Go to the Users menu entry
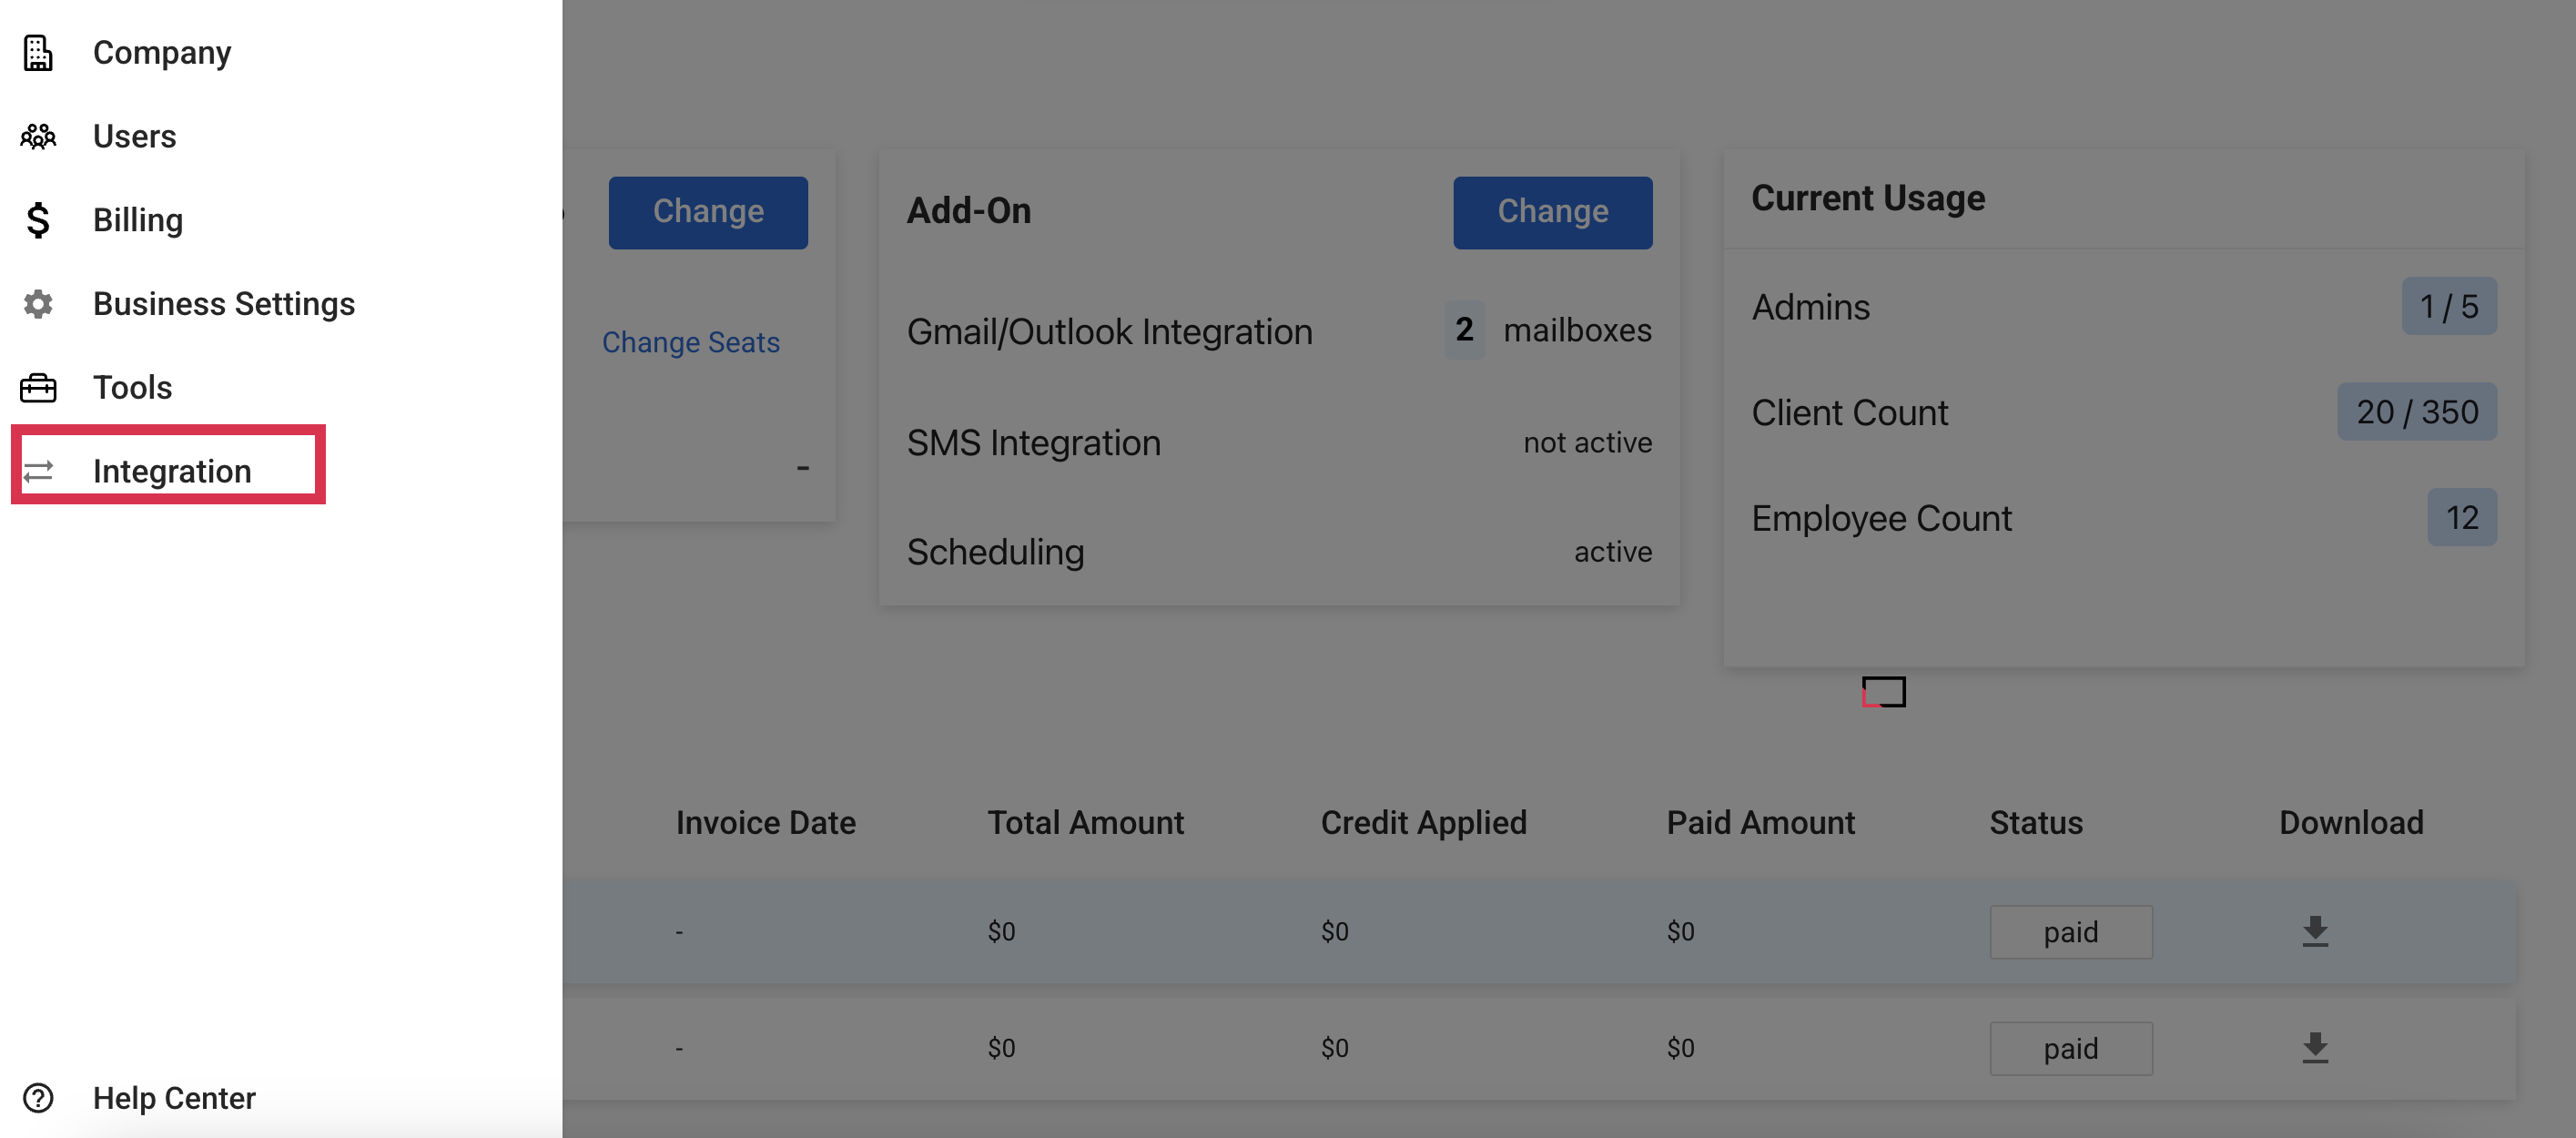This screenshot has width=2576, height=1138. (x=134, y=136)
